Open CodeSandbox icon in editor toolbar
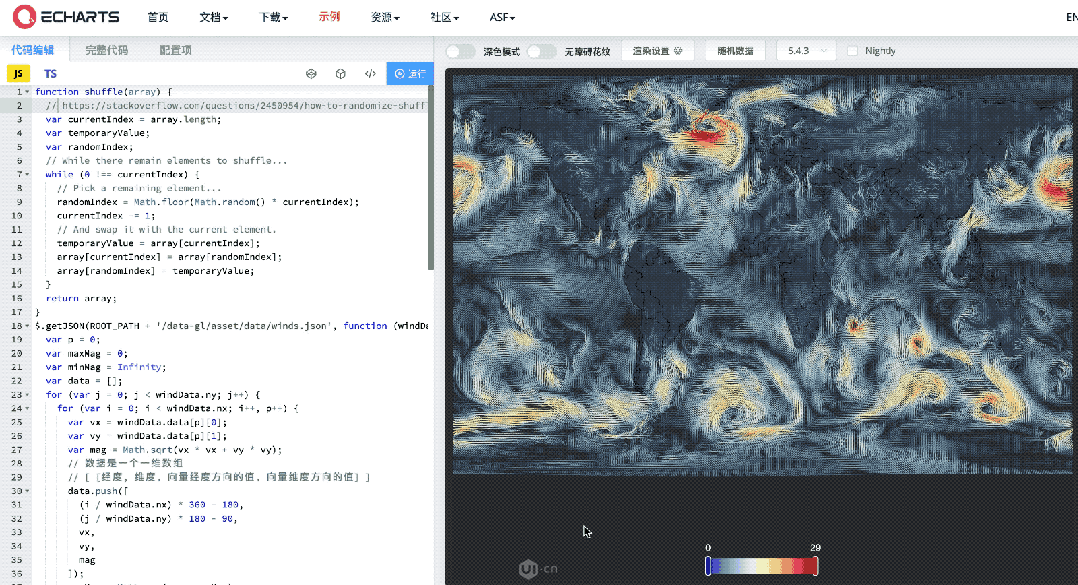1078x585 pixels. (311, 74)
